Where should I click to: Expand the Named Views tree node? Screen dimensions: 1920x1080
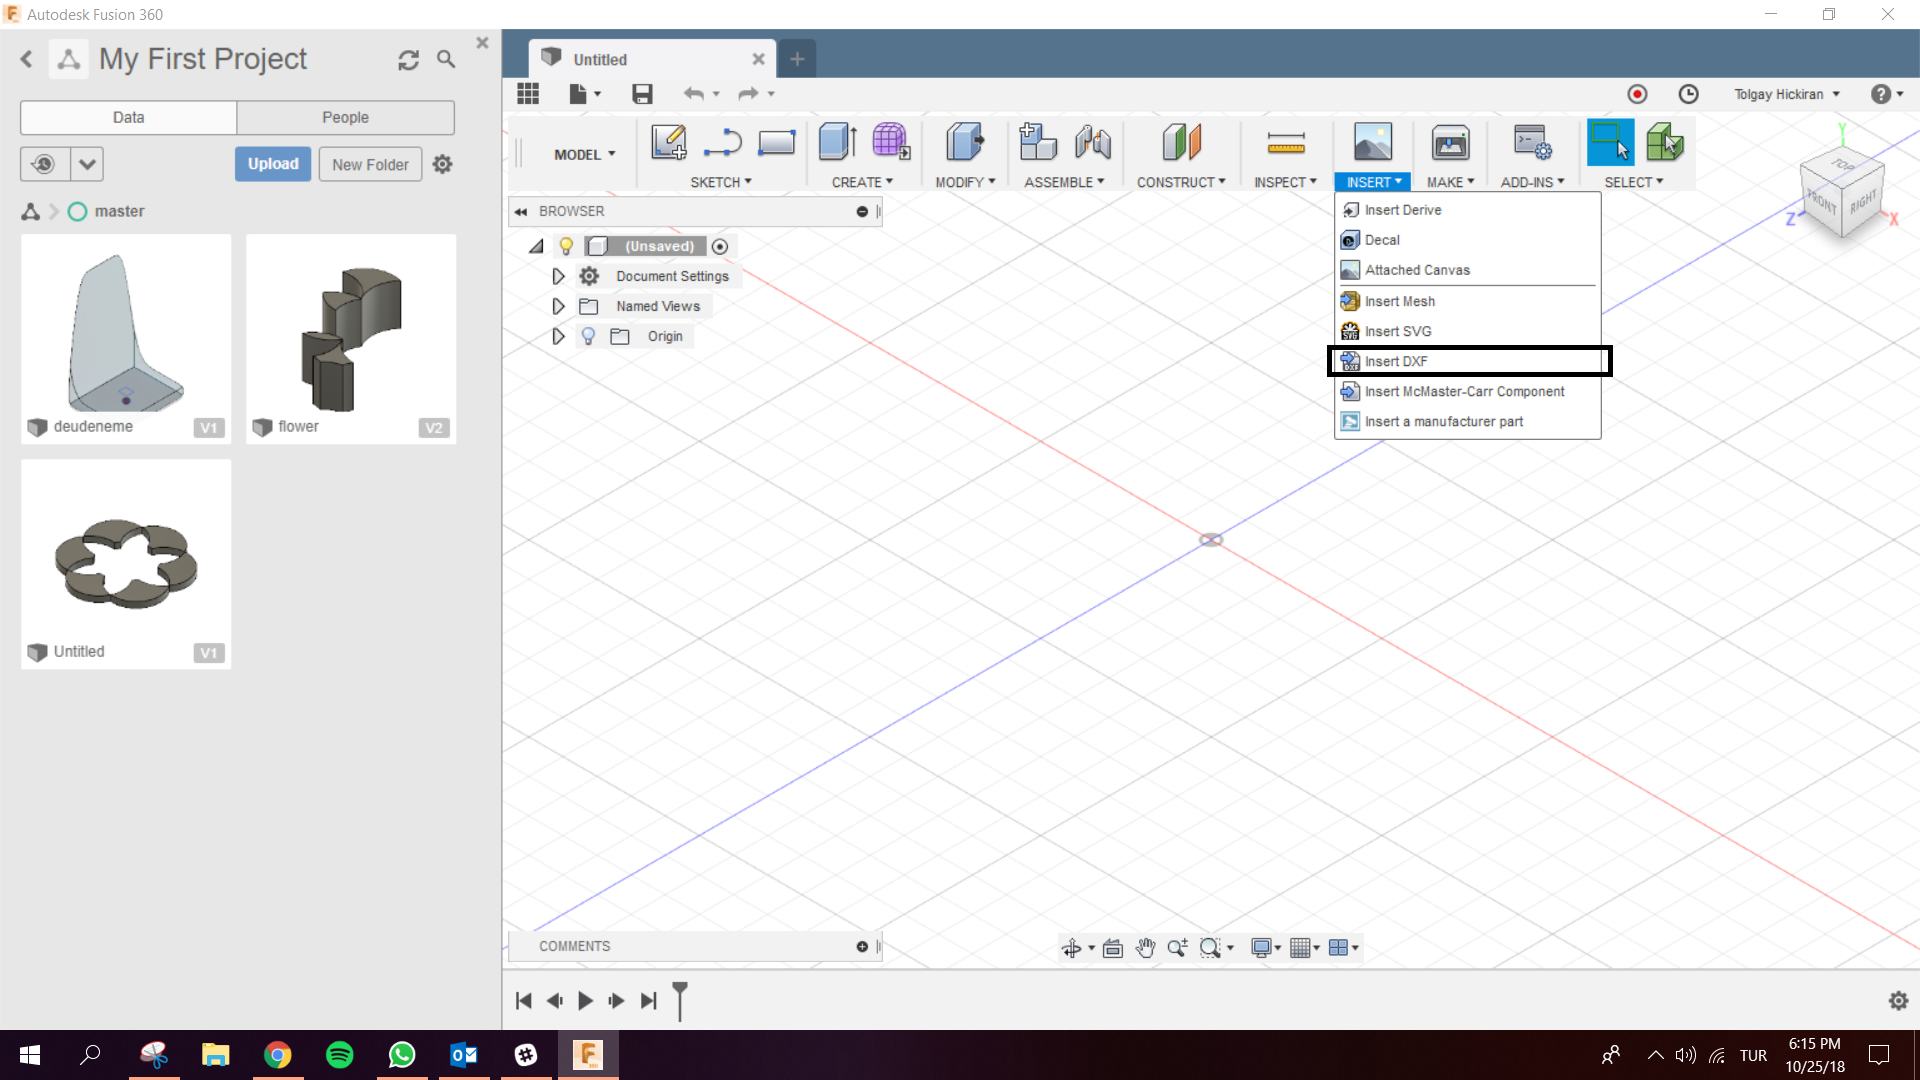[558, 306]
